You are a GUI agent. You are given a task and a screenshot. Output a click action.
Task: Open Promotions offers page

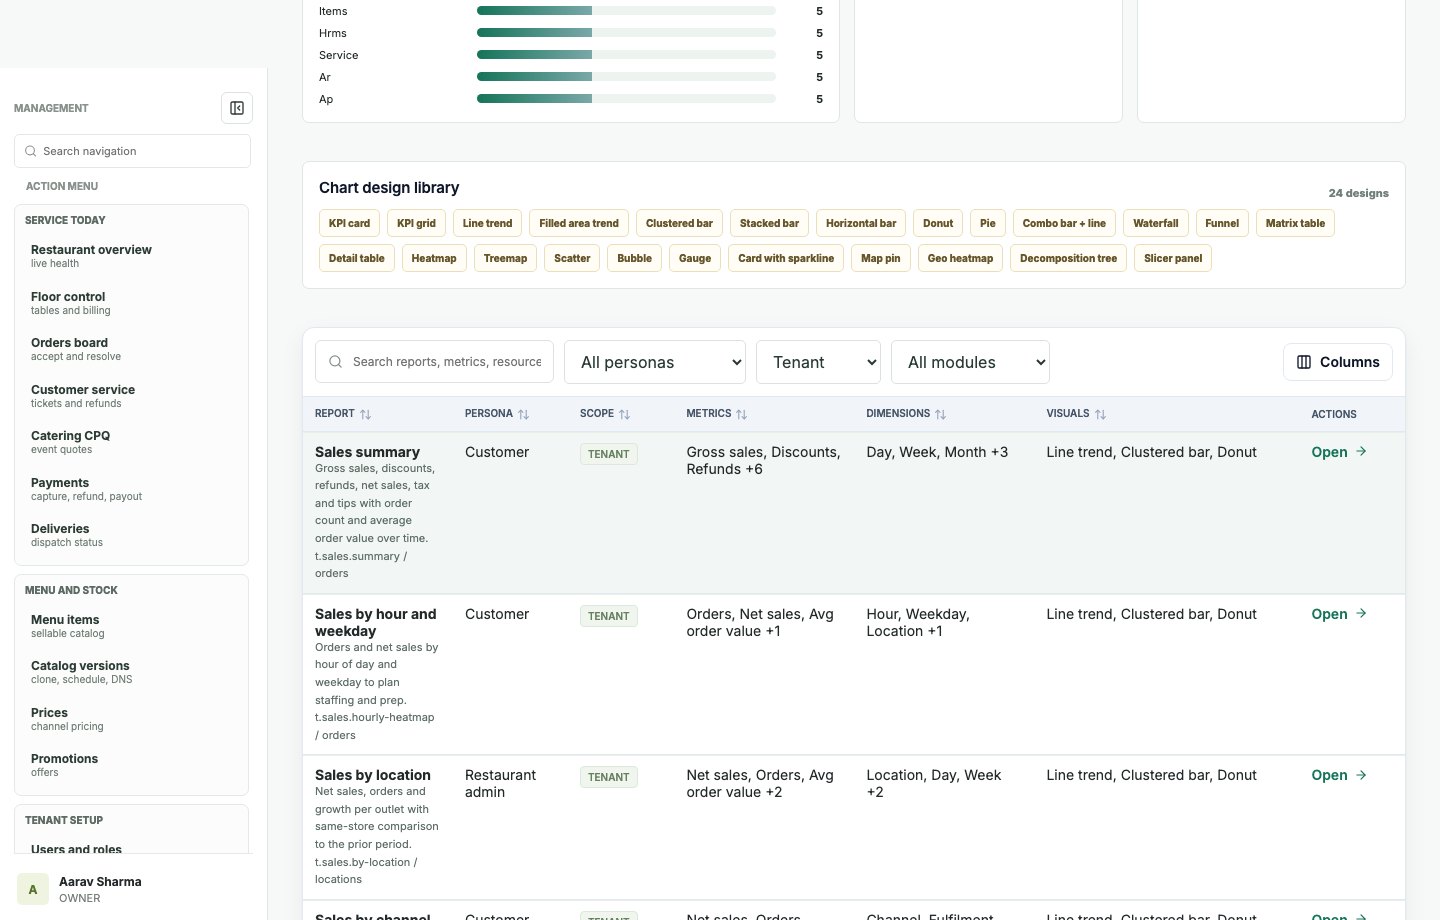tap(131, 765)
